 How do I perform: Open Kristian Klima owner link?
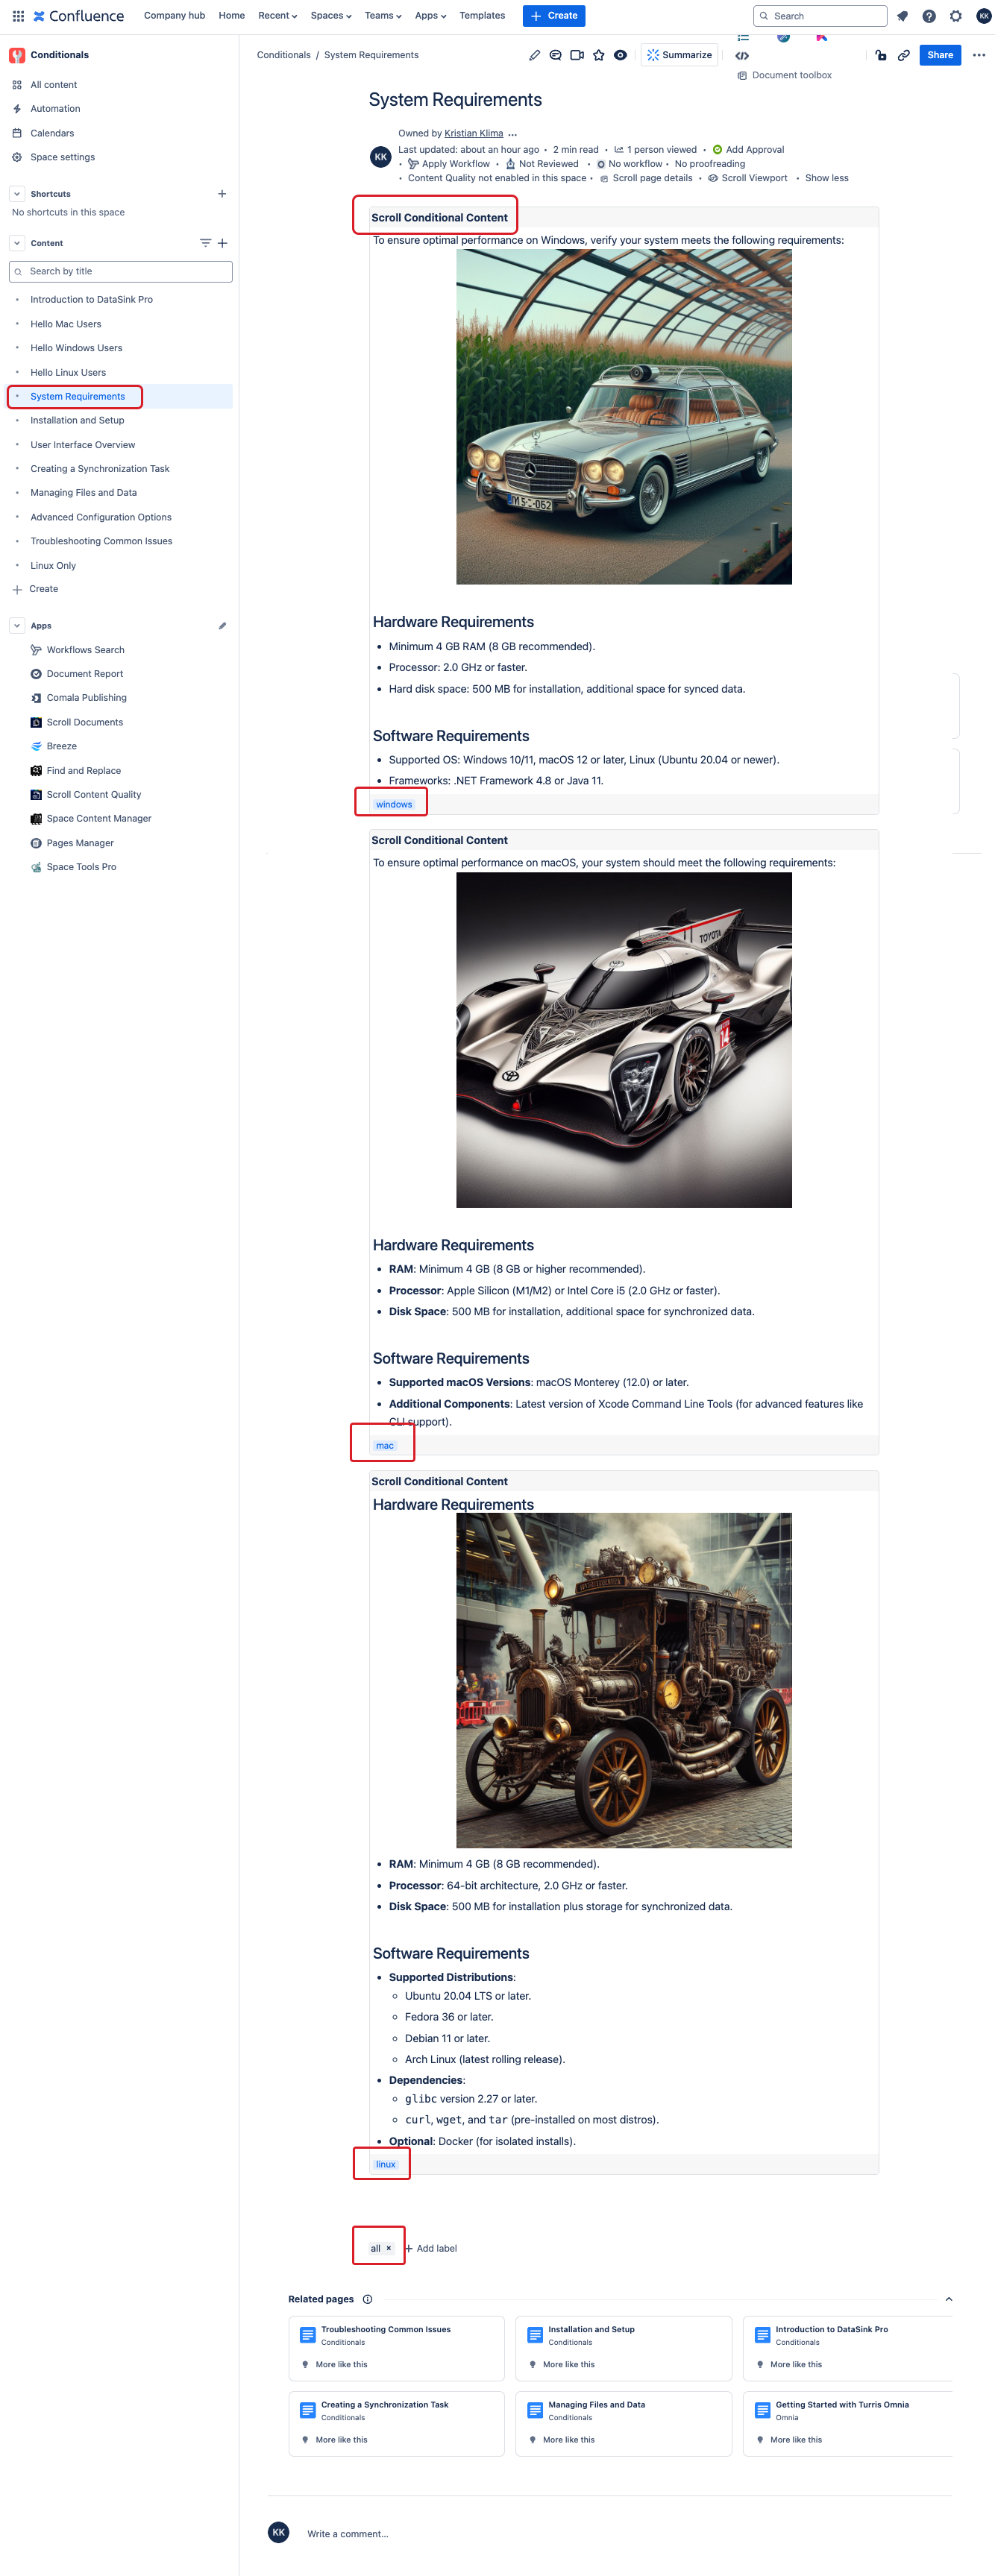(x=473, y=133)
